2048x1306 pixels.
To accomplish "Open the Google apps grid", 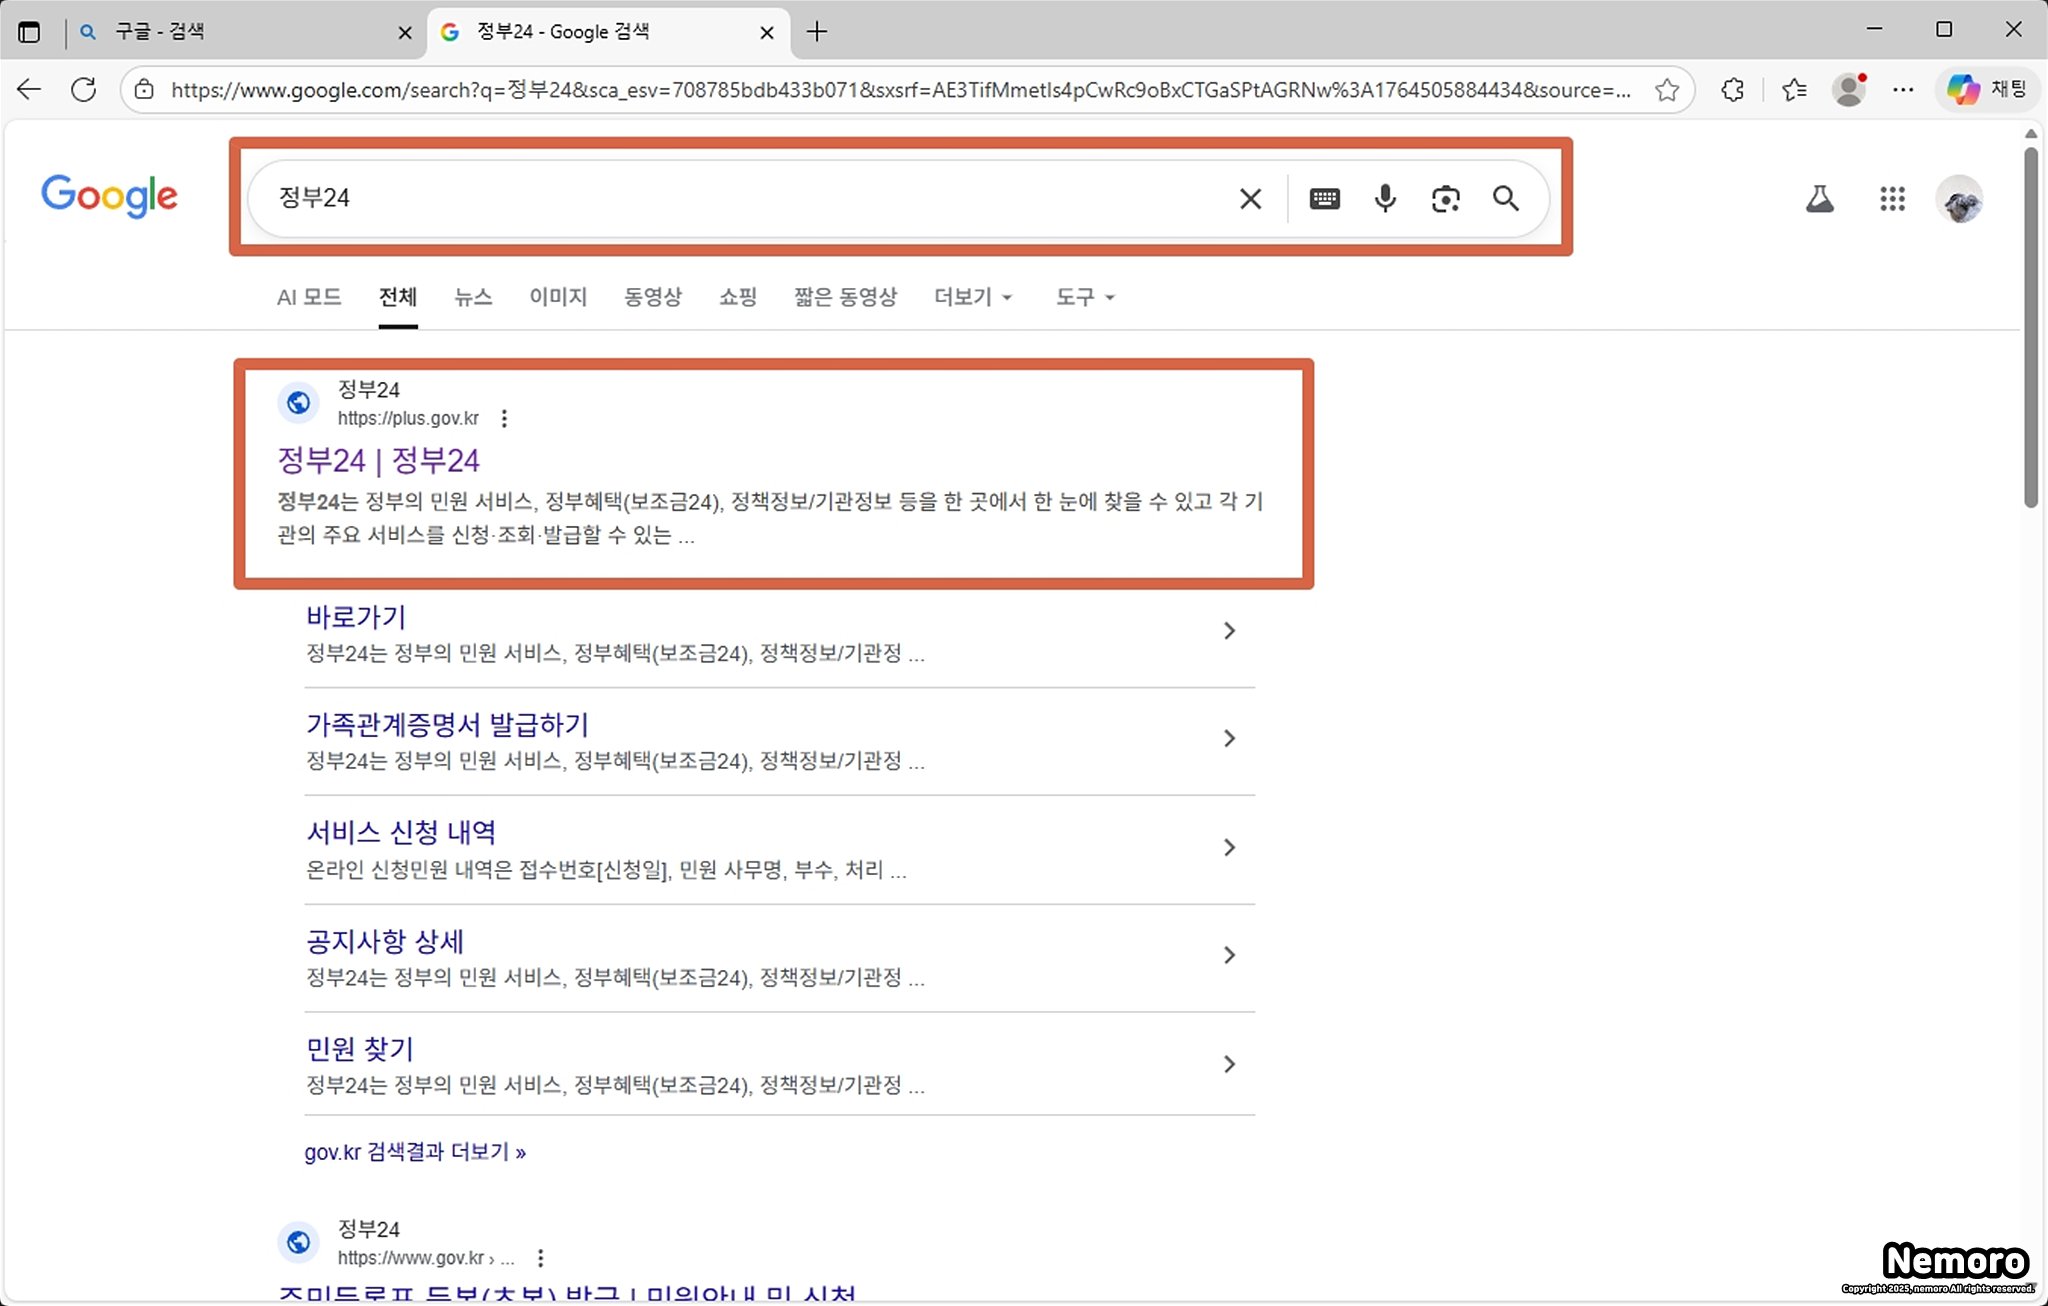I will (1892, 199).
